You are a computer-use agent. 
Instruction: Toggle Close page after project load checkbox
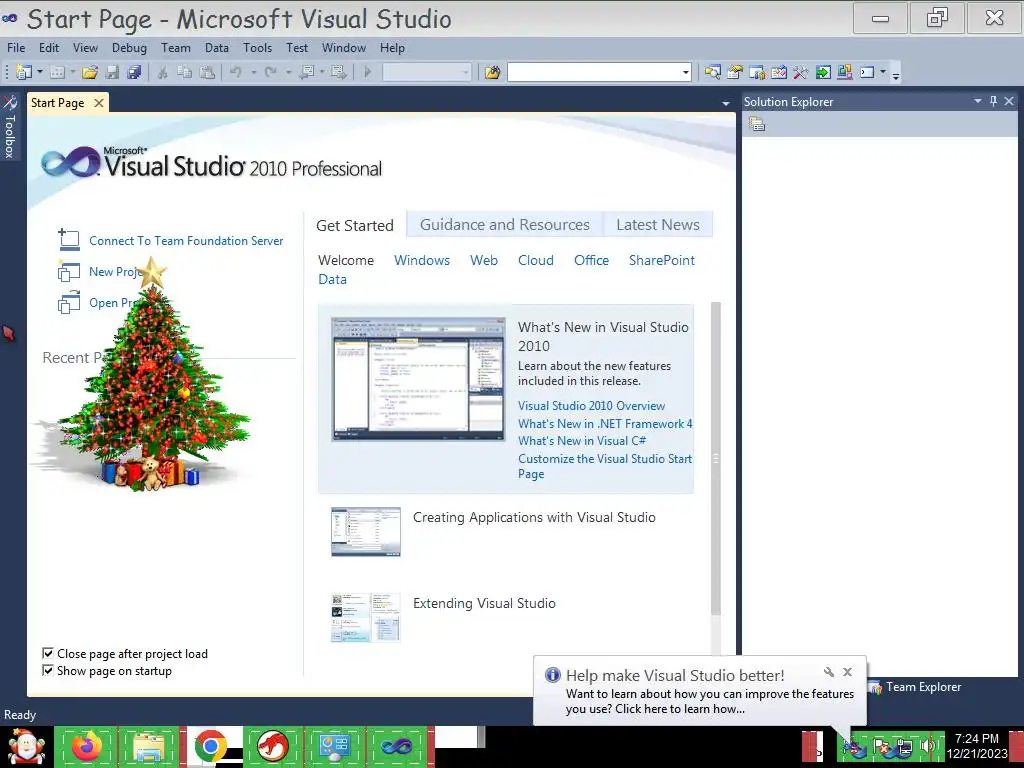click(48, 653)
